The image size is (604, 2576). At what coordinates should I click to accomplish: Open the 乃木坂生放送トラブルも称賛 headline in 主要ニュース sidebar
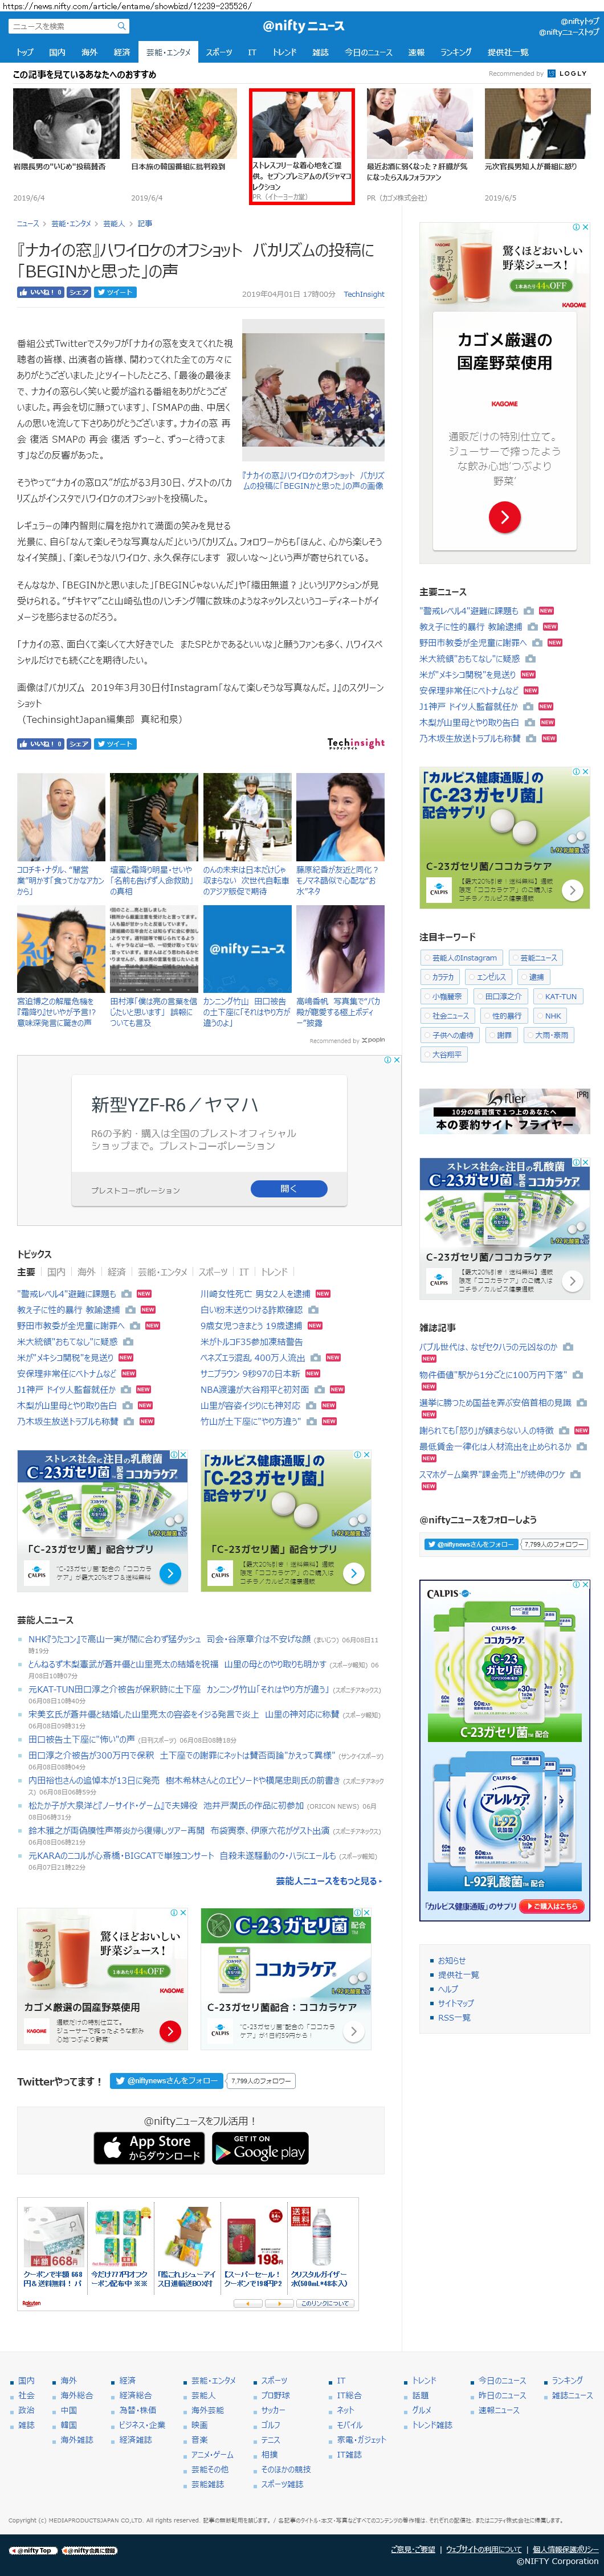(x=470, y=738)
